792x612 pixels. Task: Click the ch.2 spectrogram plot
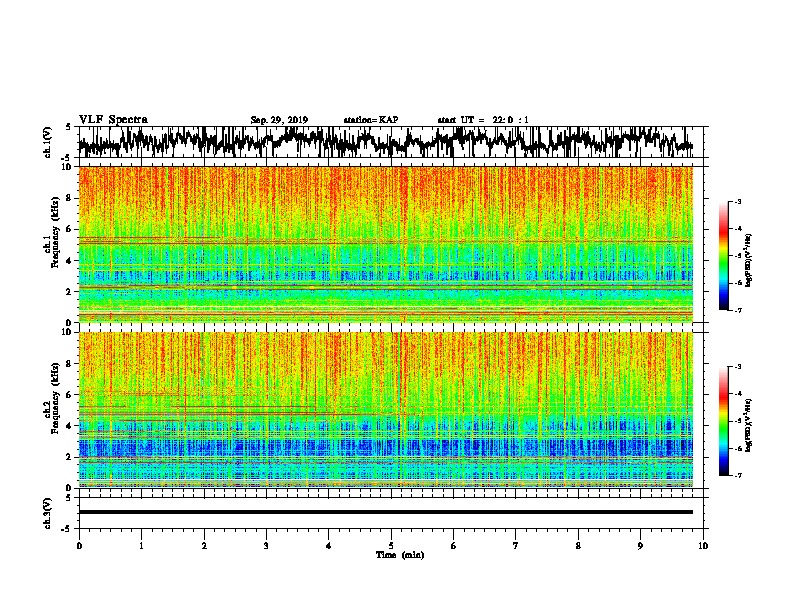386,410
